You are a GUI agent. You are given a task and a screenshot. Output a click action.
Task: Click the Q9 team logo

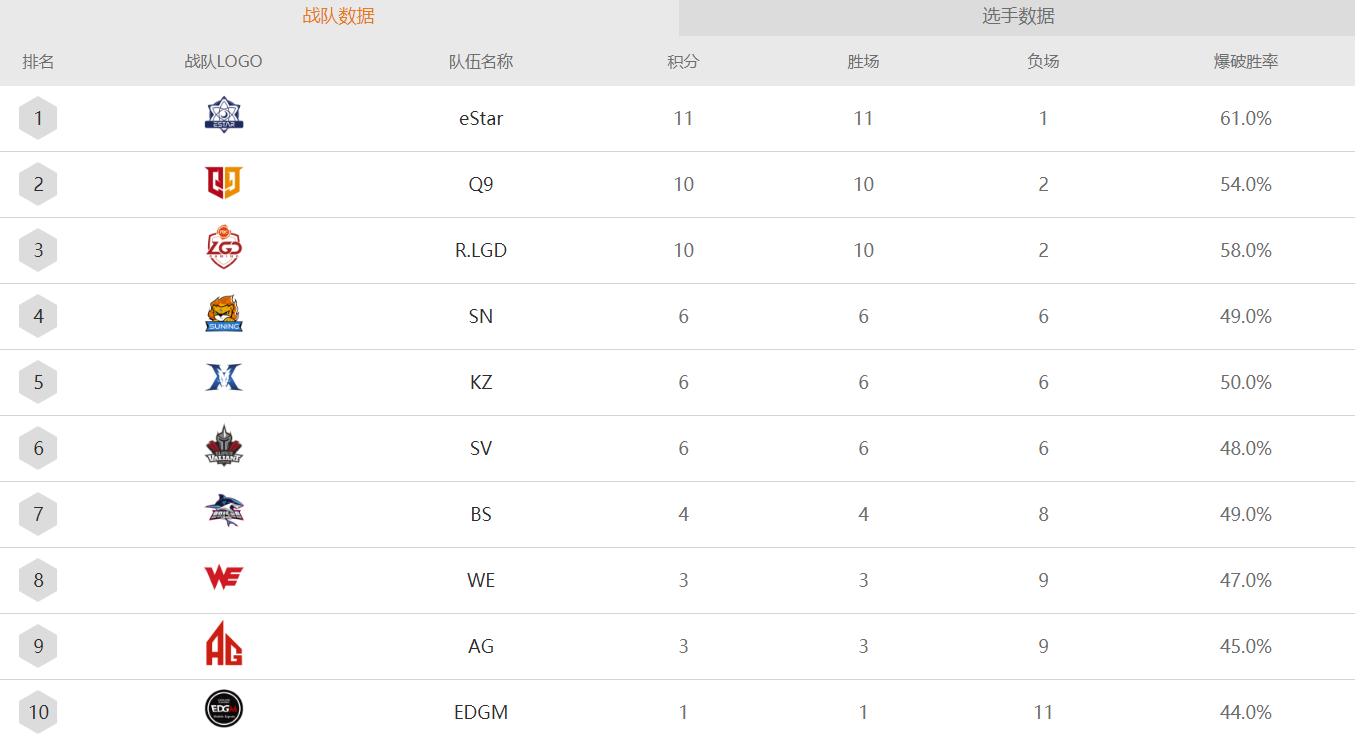point(224,182)
